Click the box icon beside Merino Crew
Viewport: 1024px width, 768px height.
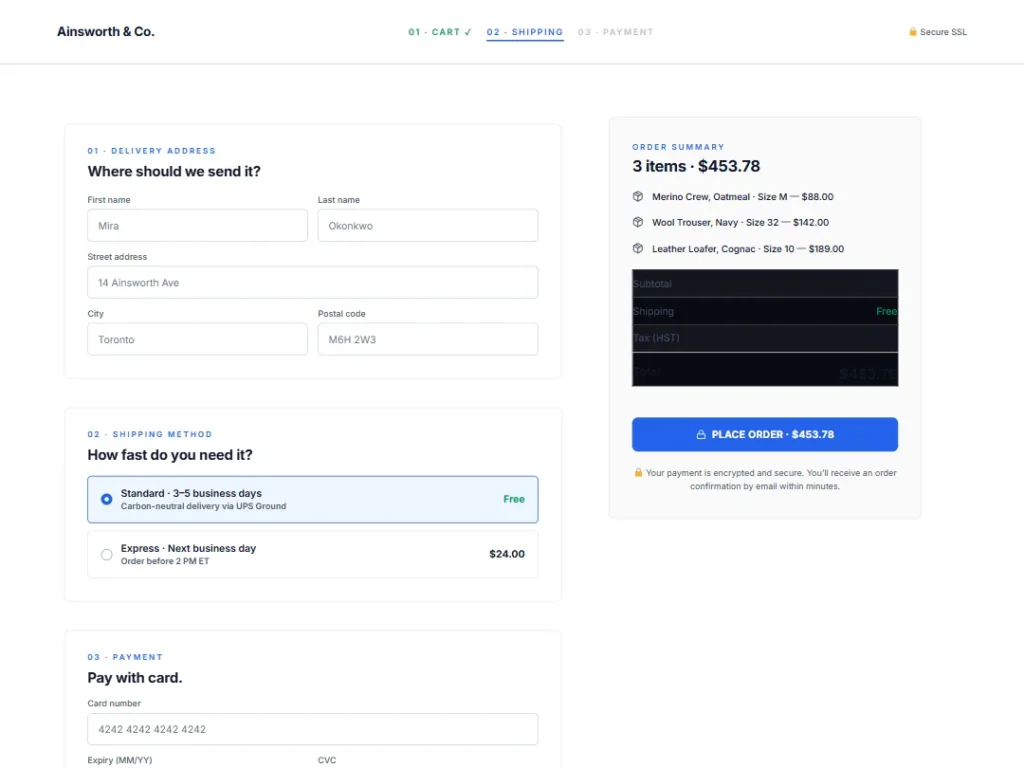pos(637,196)
